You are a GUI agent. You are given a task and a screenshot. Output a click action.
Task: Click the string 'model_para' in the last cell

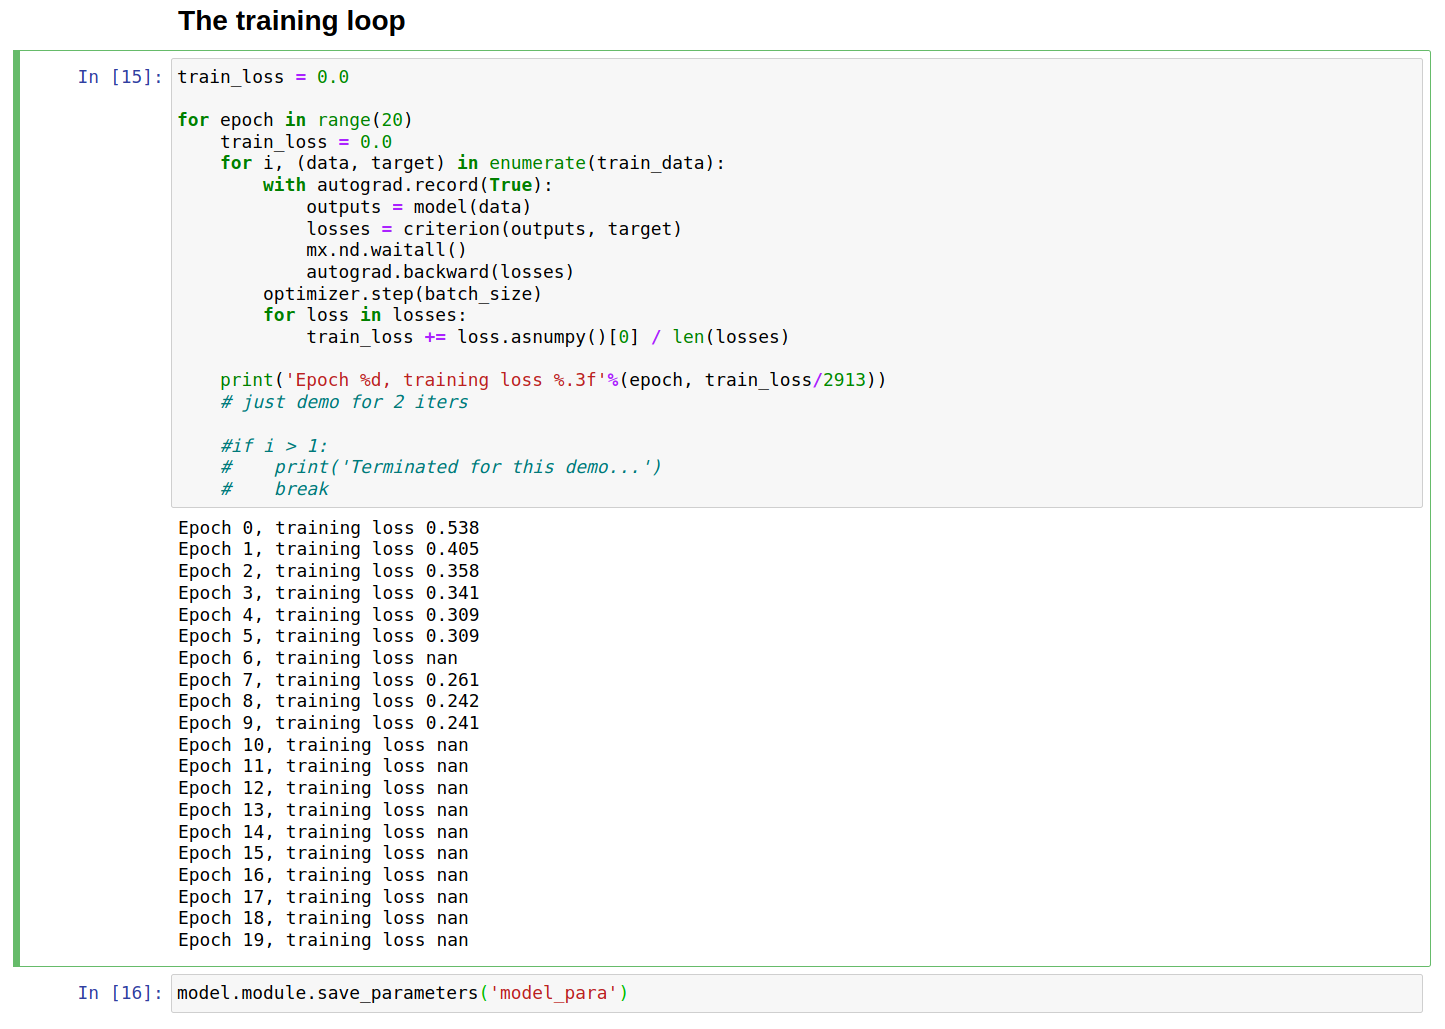click(553, 992)
